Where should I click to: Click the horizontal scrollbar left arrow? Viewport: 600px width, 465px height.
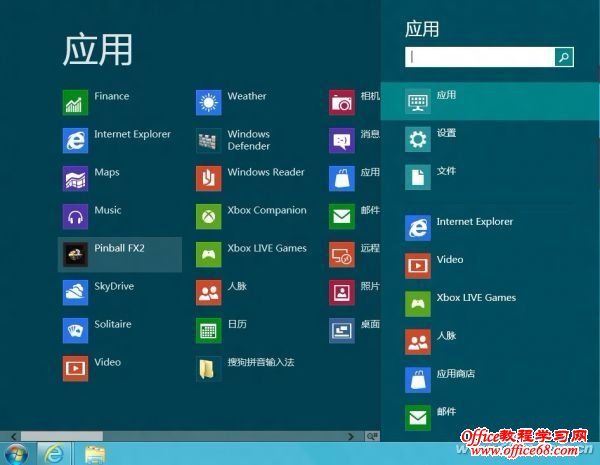[x=13, y=436]
